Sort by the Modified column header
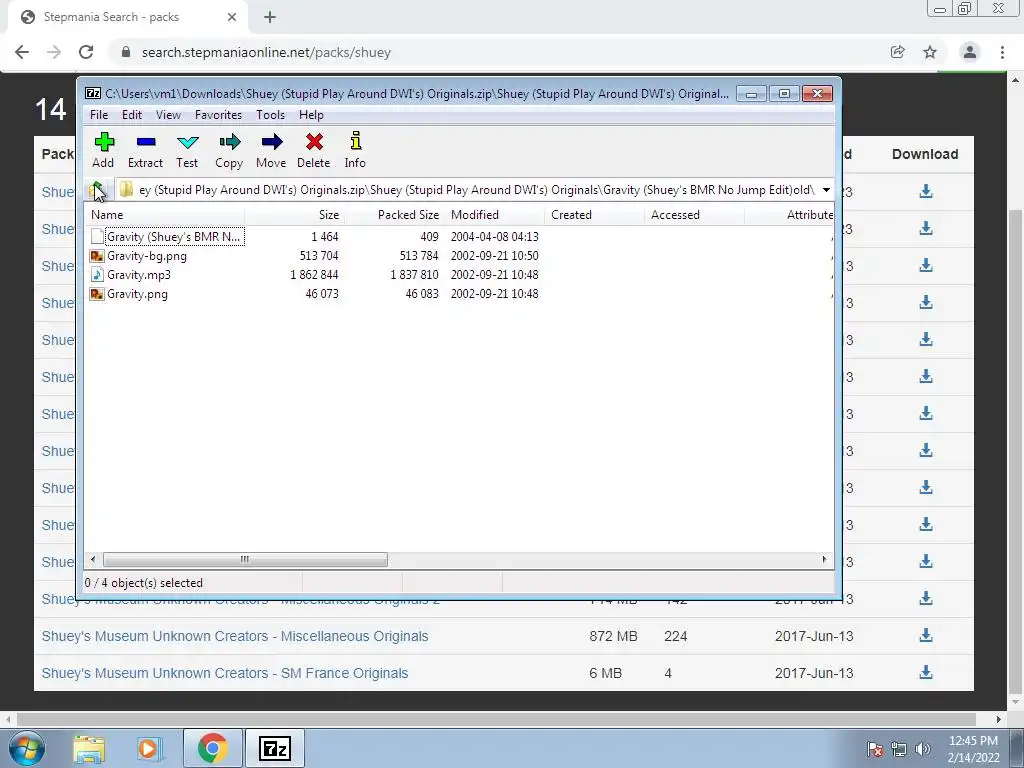1024x768 pixels. pyautogui.click(x=494, y=215)
